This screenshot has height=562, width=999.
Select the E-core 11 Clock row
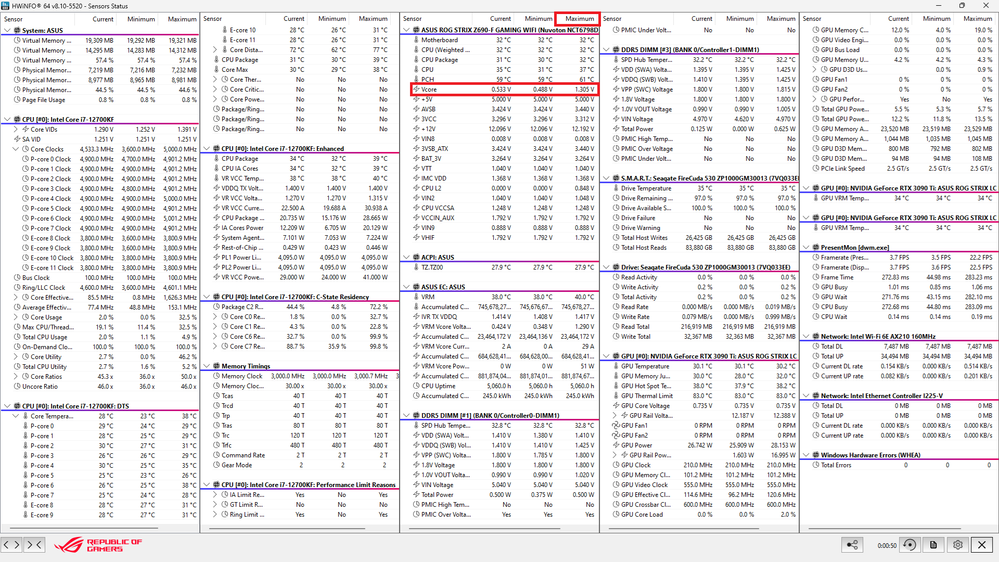[x=100, y=268]
